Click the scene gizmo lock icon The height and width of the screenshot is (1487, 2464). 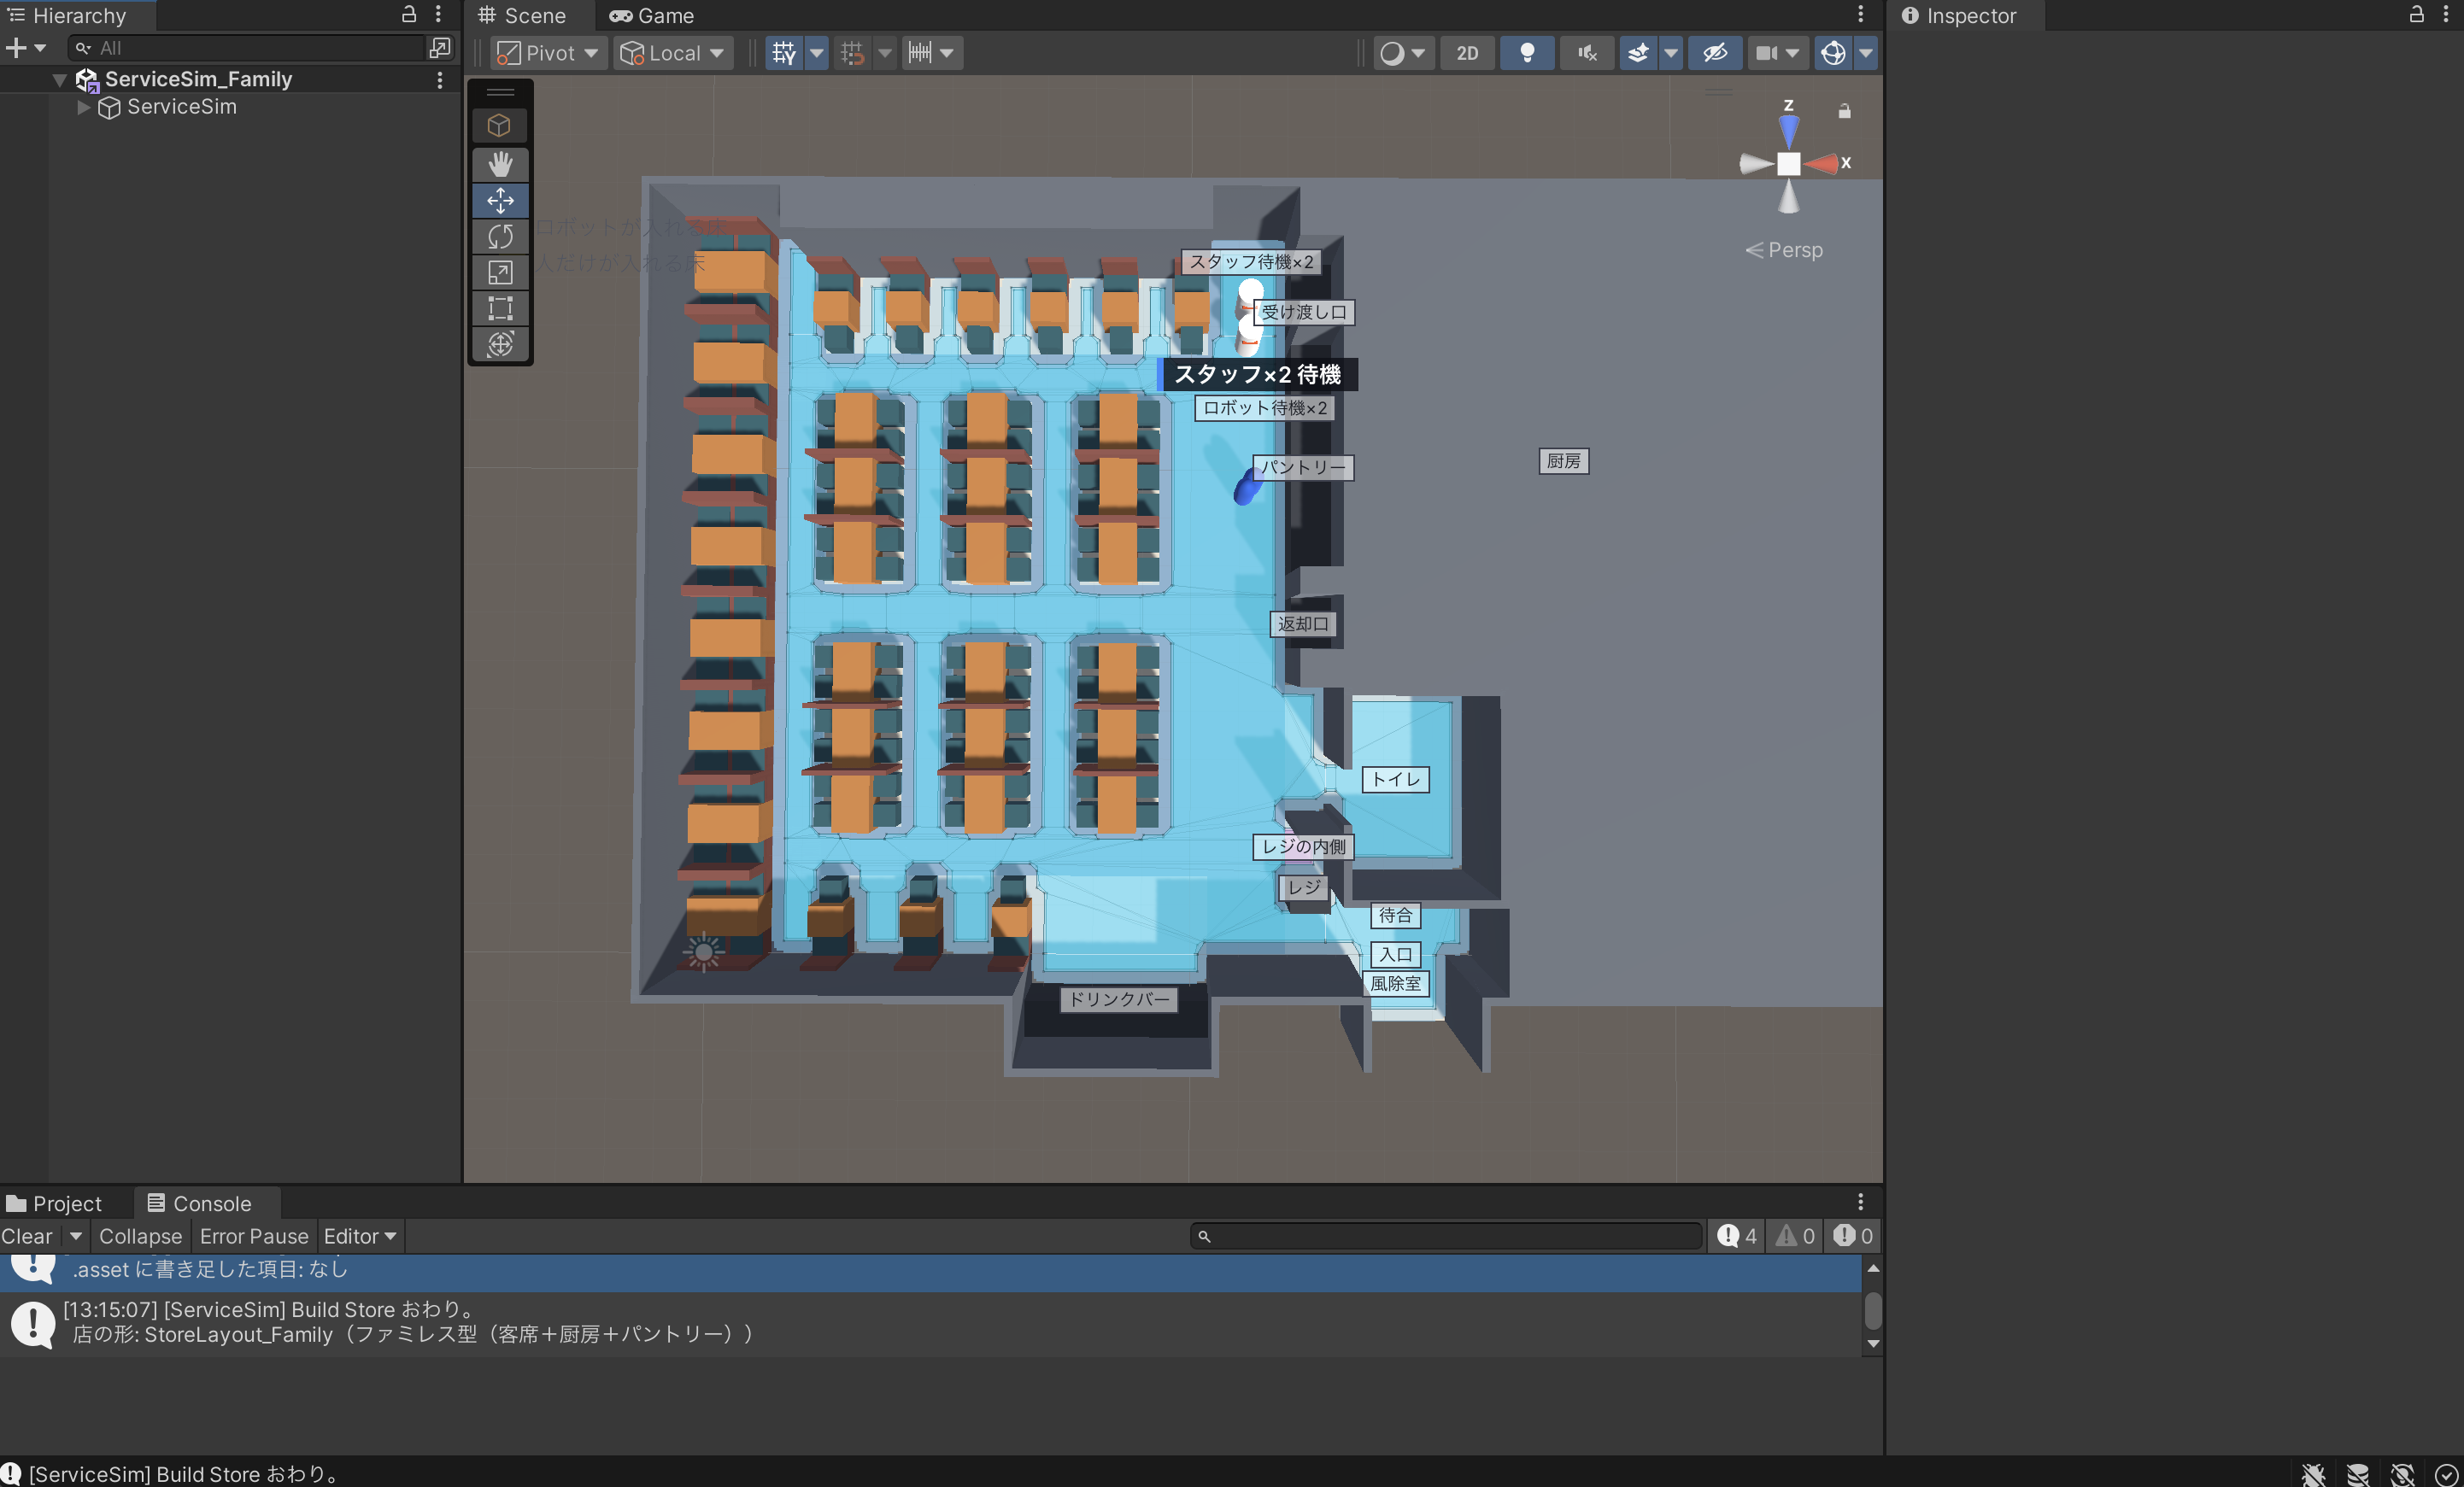pos(1844,111)
